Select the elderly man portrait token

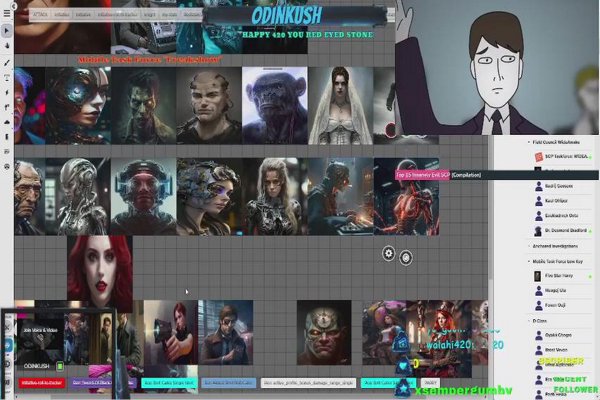pyautogui.click(x=30, y=196)
